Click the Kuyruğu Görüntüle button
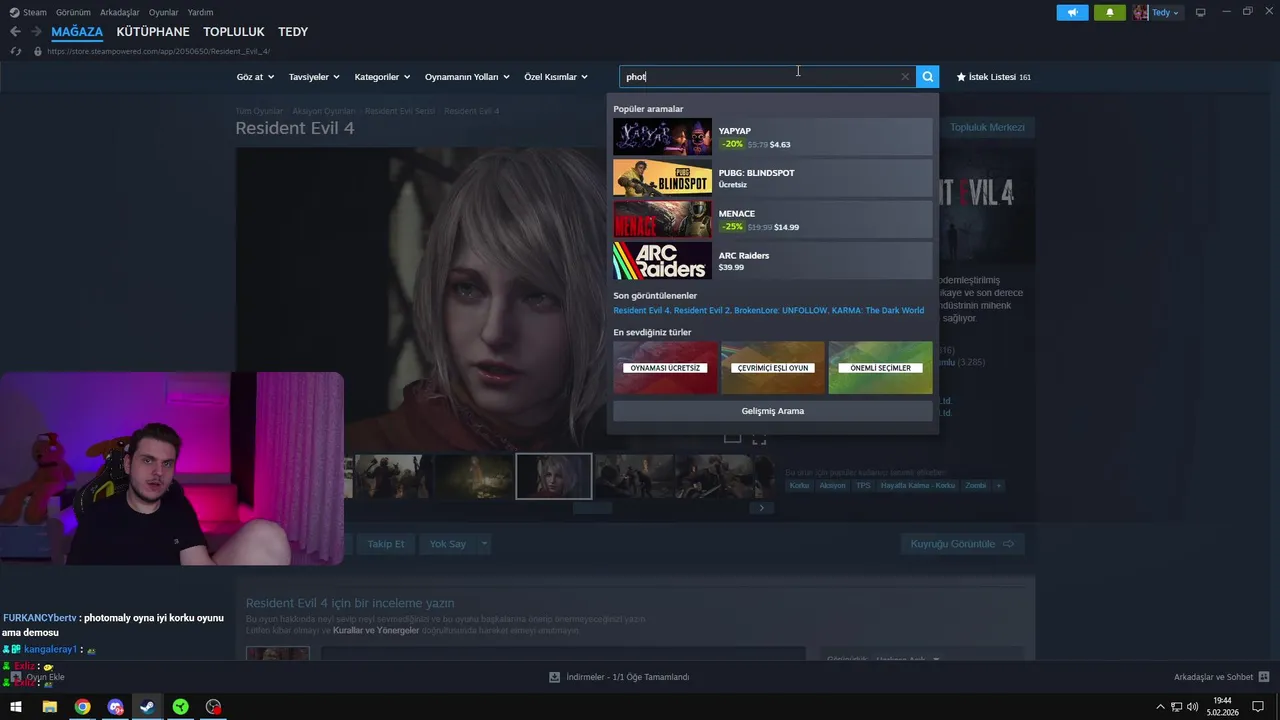Image resolution: width=1280 pixels, height=720 pixels. (x=962, y=544)
